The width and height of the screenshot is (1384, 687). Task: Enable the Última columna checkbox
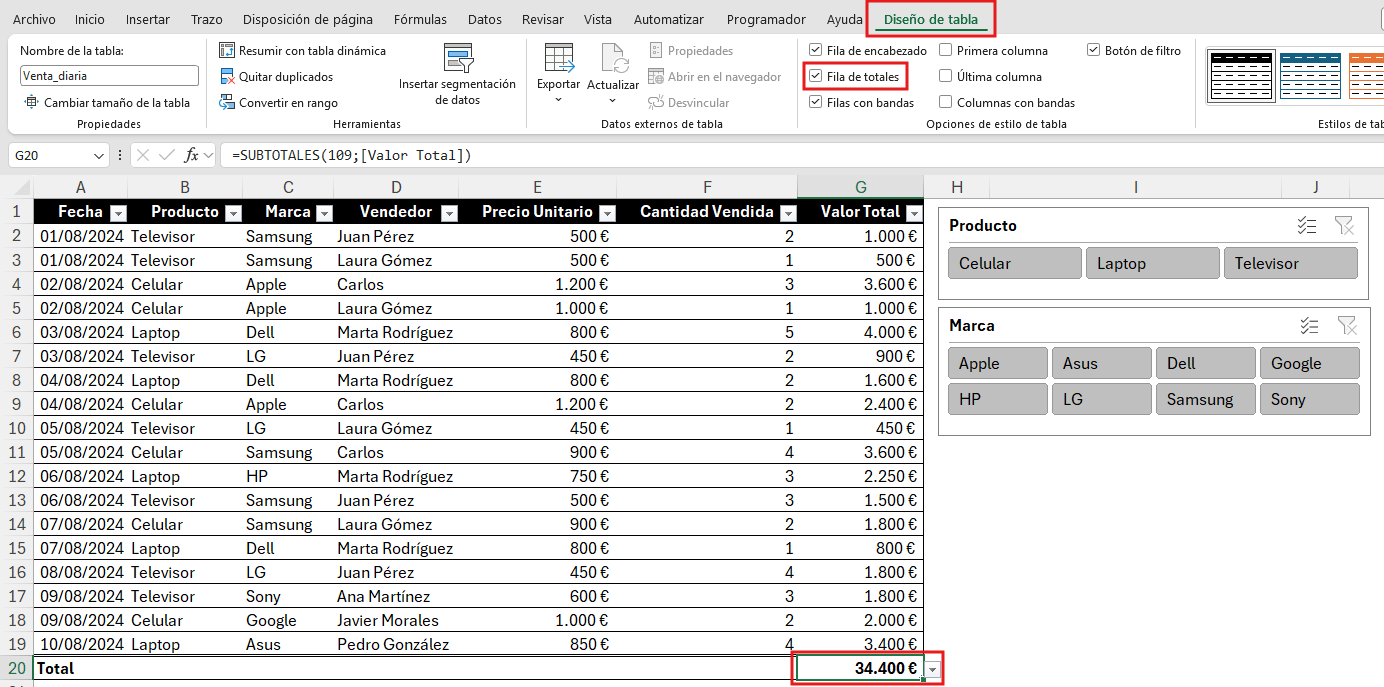[x=946, y=76]
